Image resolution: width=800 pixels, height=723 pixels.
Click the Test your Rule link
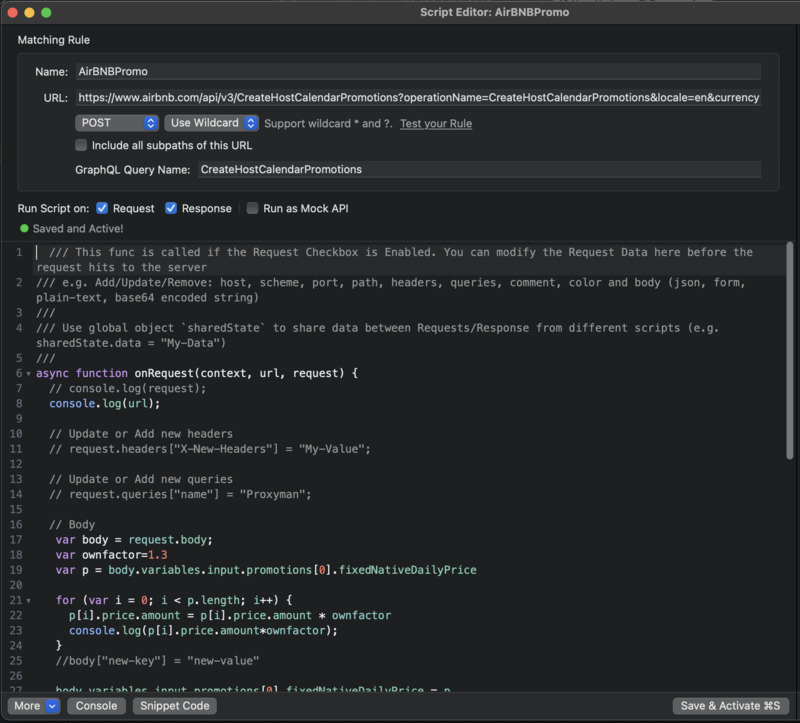click(435, 124)
